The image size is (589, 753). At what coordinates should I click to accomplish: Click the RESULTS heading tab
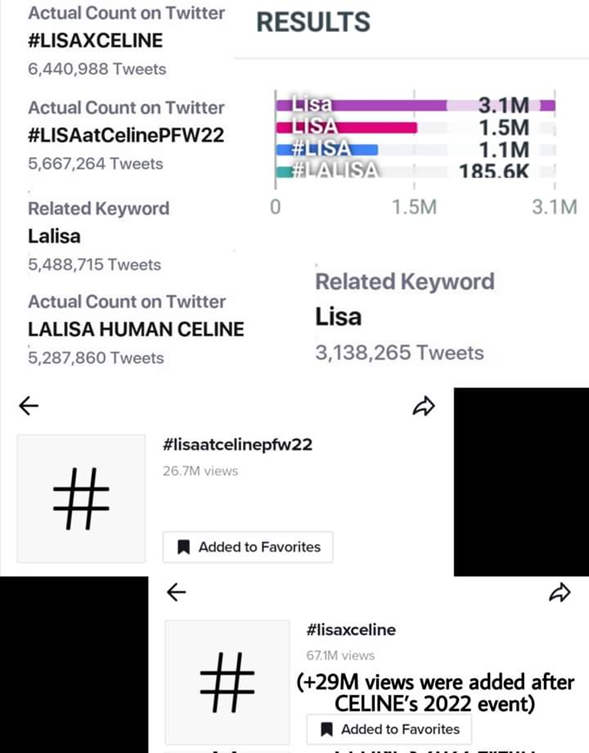click(x=313, y=22)
